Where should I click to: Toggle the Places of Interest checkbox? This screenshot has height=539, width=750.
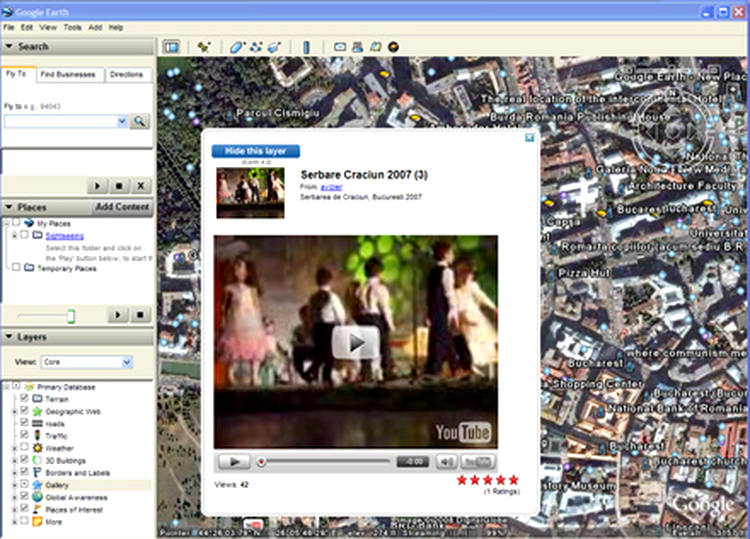tap(24, 508)
